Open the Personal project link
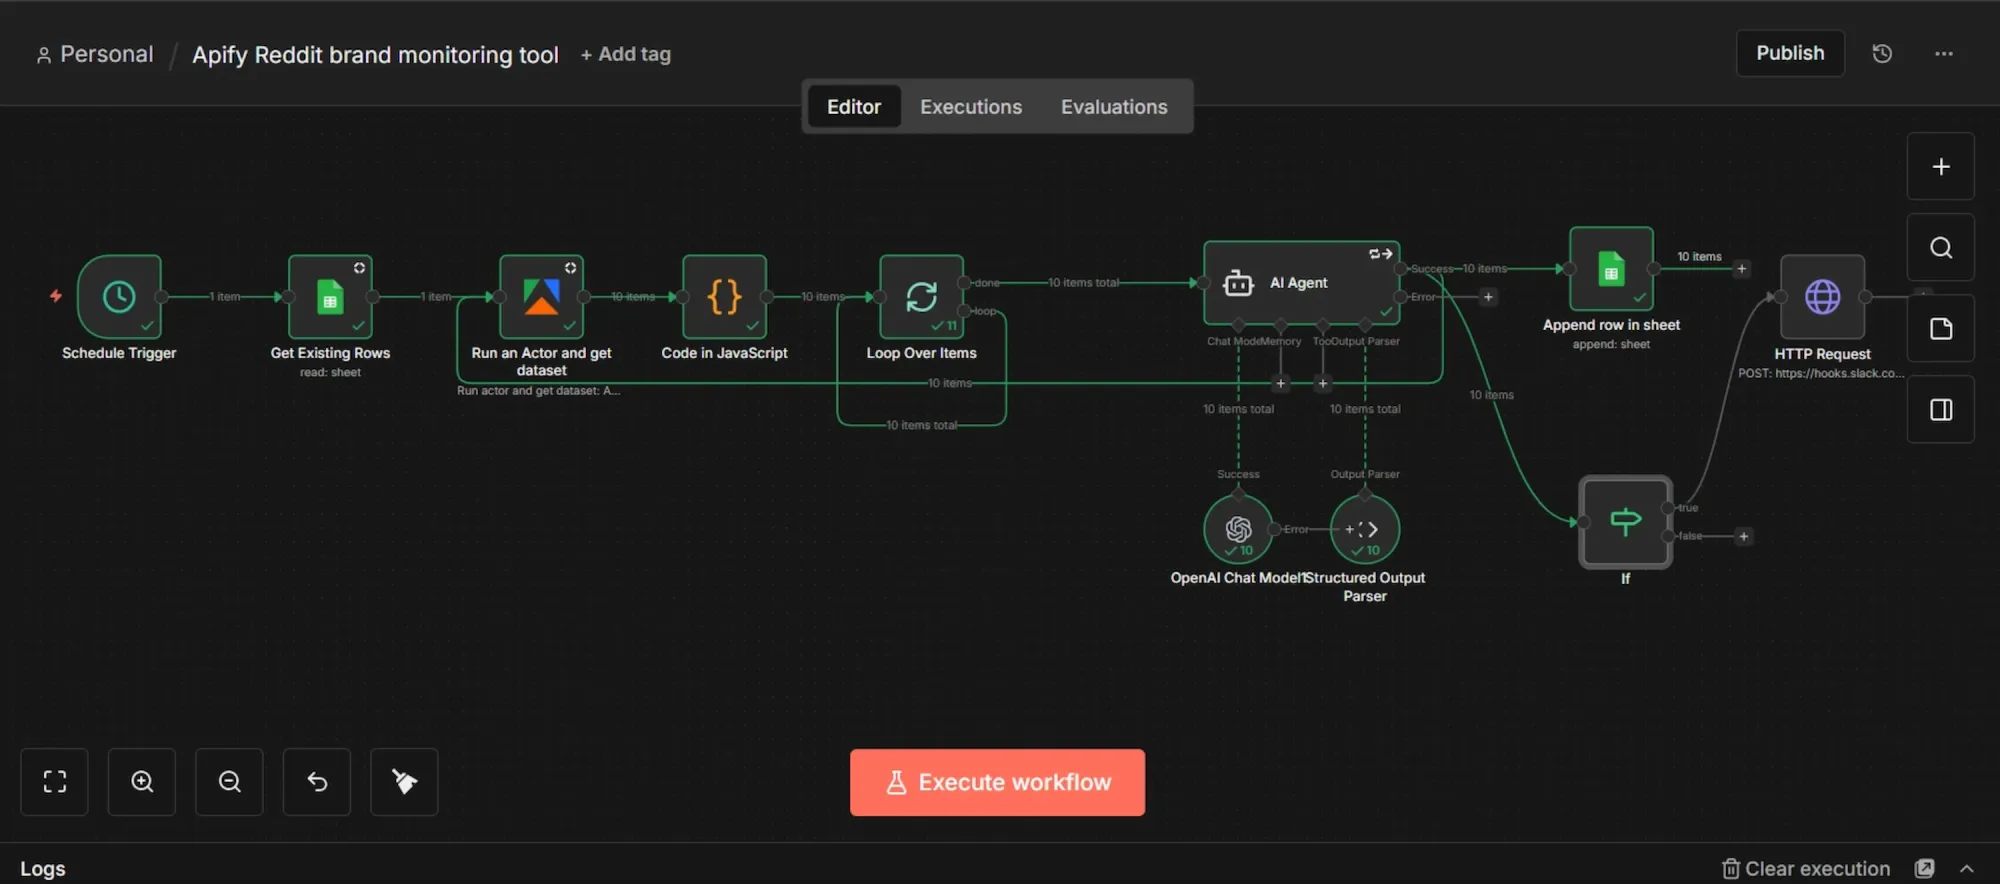The height and width of the screenshot is (884, 2000). click(x=95, y=54)
